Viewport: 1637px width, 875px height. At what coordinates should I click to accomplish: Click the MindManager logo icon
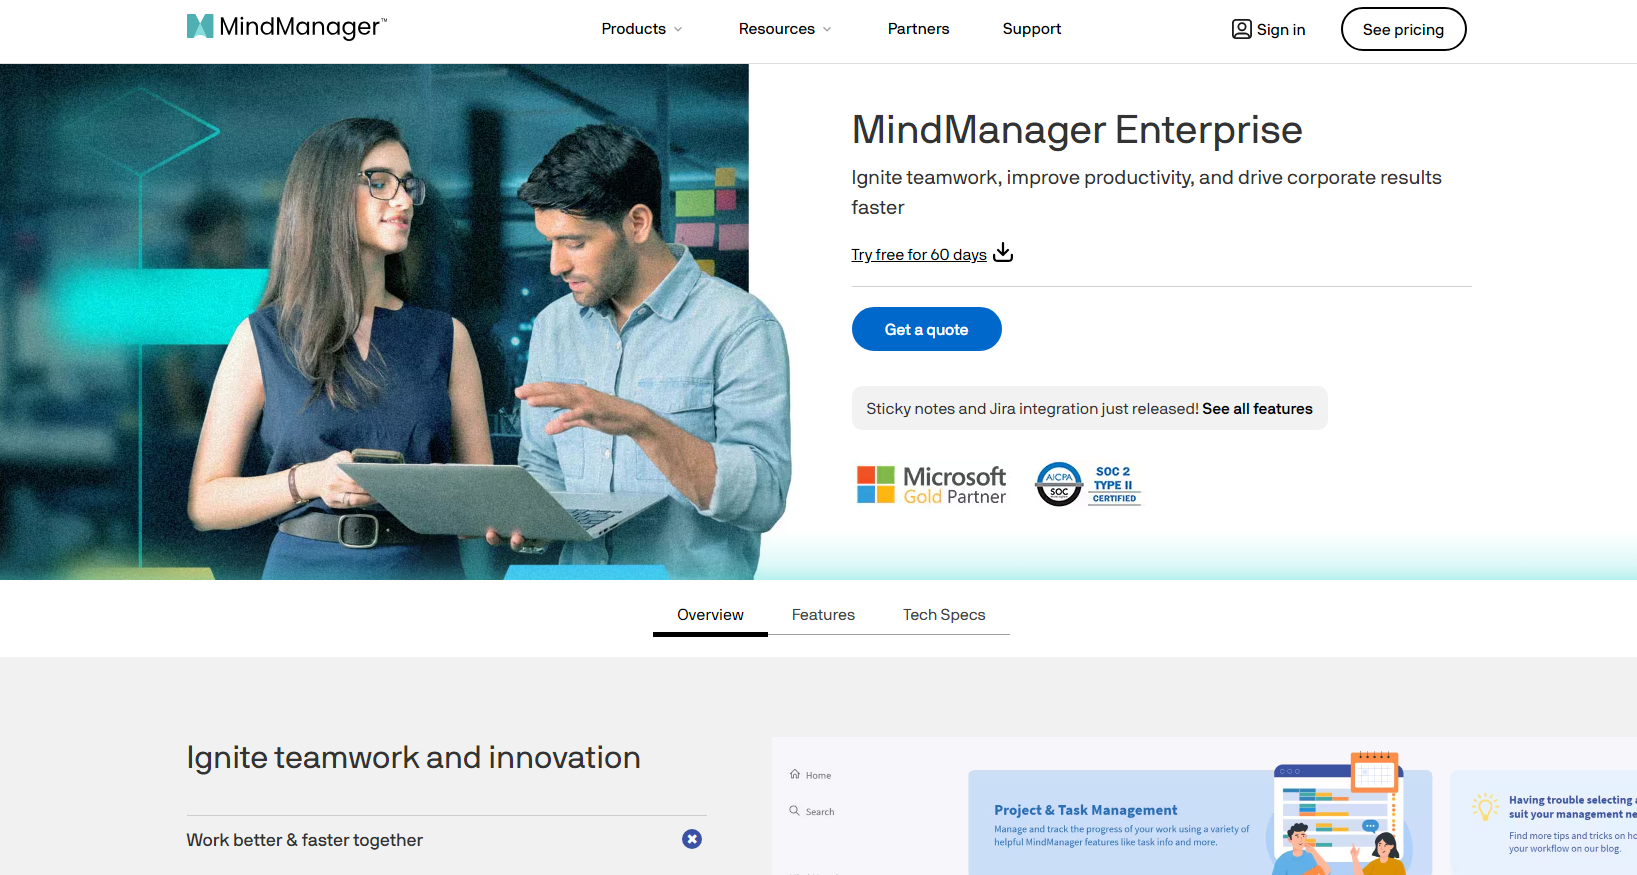[x=200, y=27]
